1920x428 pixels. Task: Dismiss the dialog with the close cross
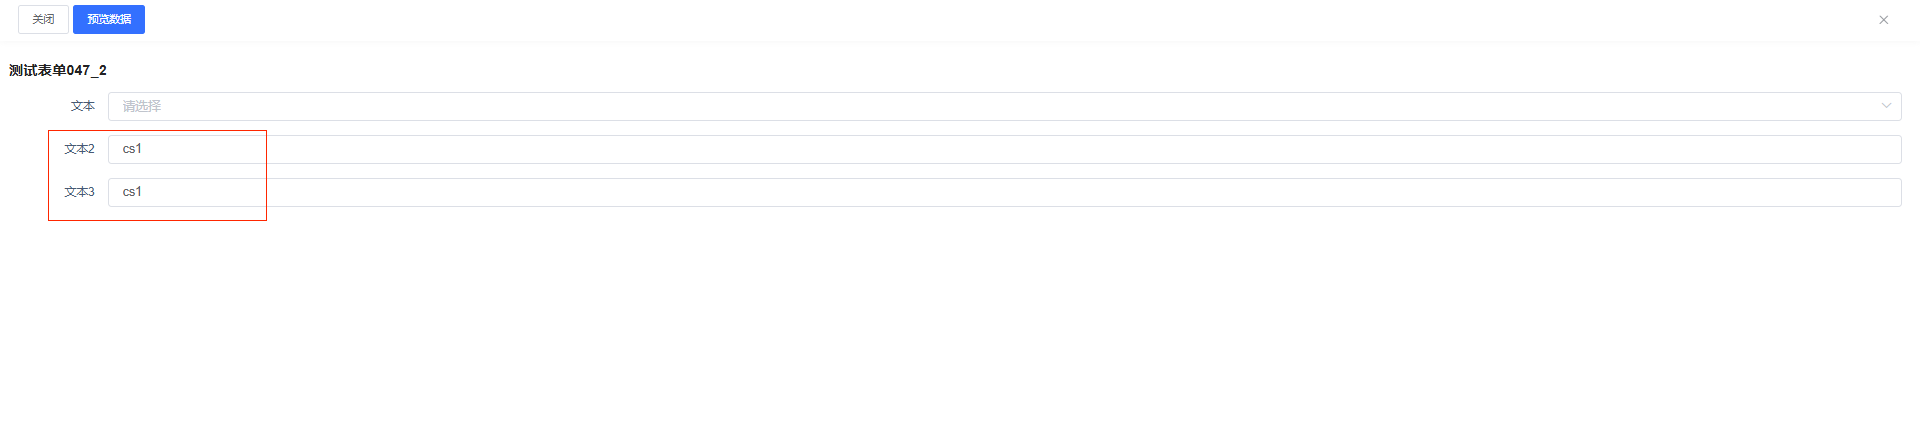[x=1883, y=20]
